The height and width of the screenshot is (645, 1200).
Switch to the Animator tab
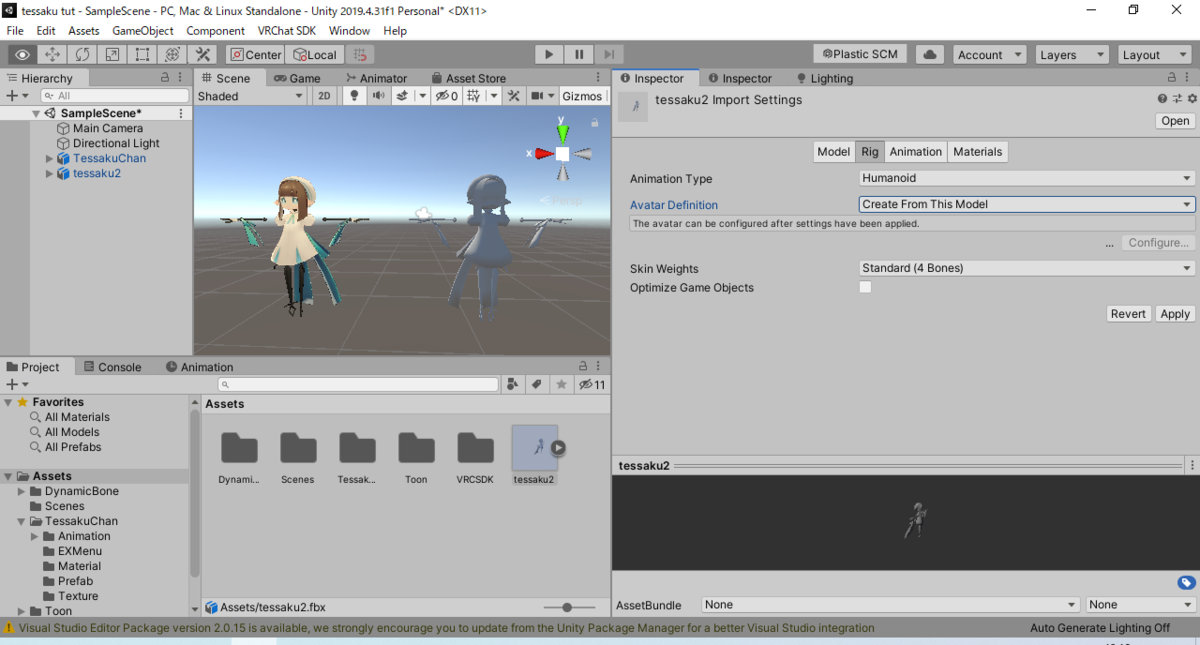(x=376, y=78)
